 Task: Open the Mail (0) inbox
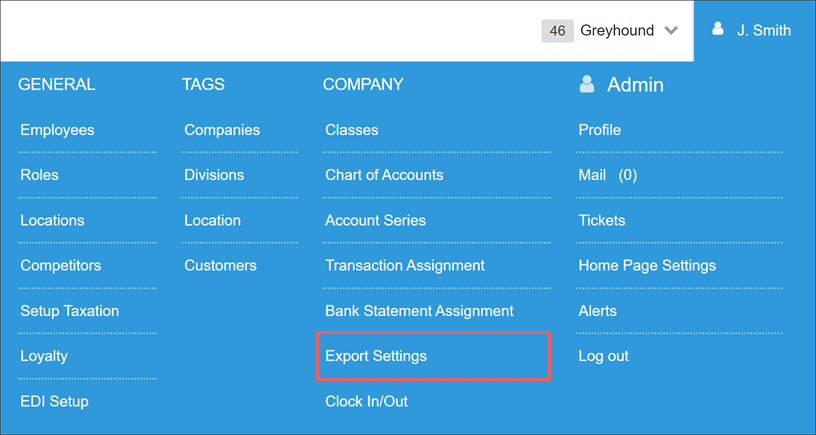tap(608, 175)
